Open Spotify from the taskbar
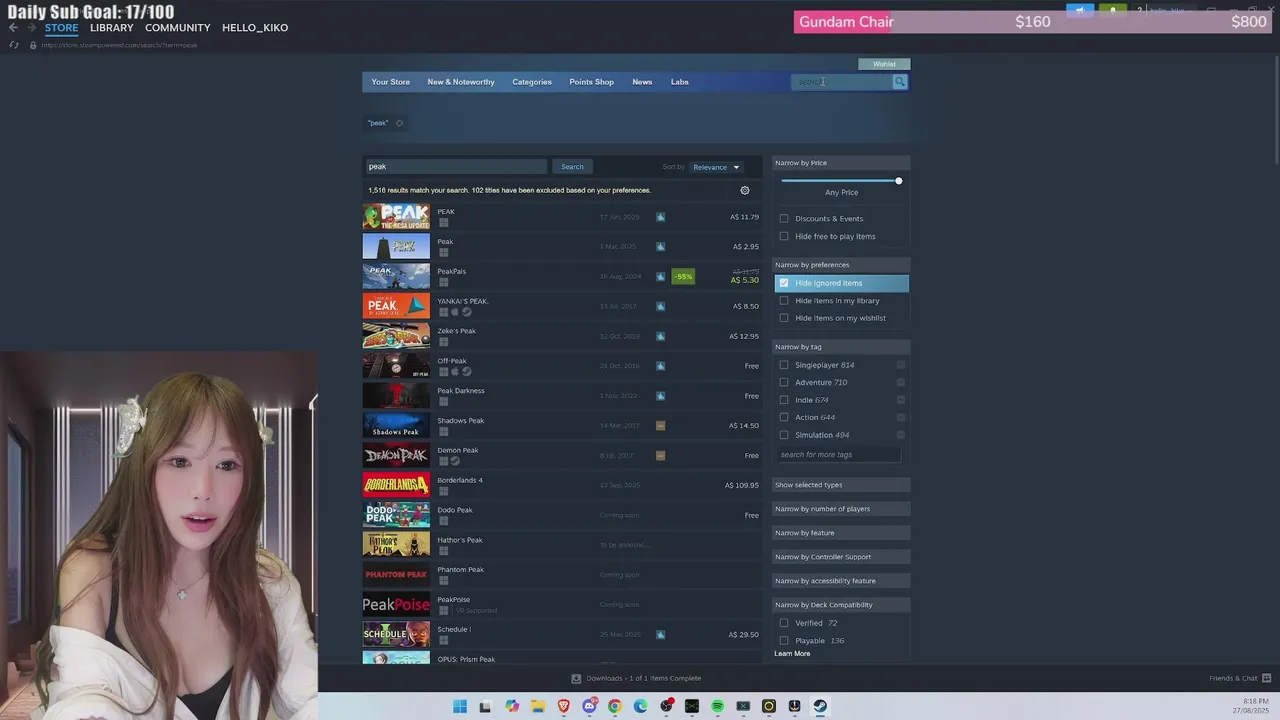This screenshot has width=1280, height=720. click(x=717, y=706)
